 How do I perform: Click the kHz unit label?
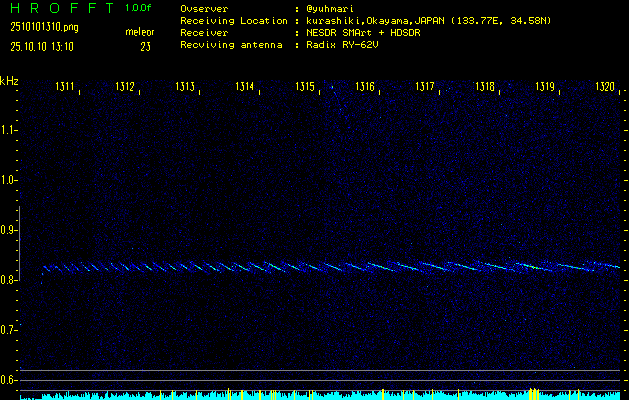tap(9, 81)
